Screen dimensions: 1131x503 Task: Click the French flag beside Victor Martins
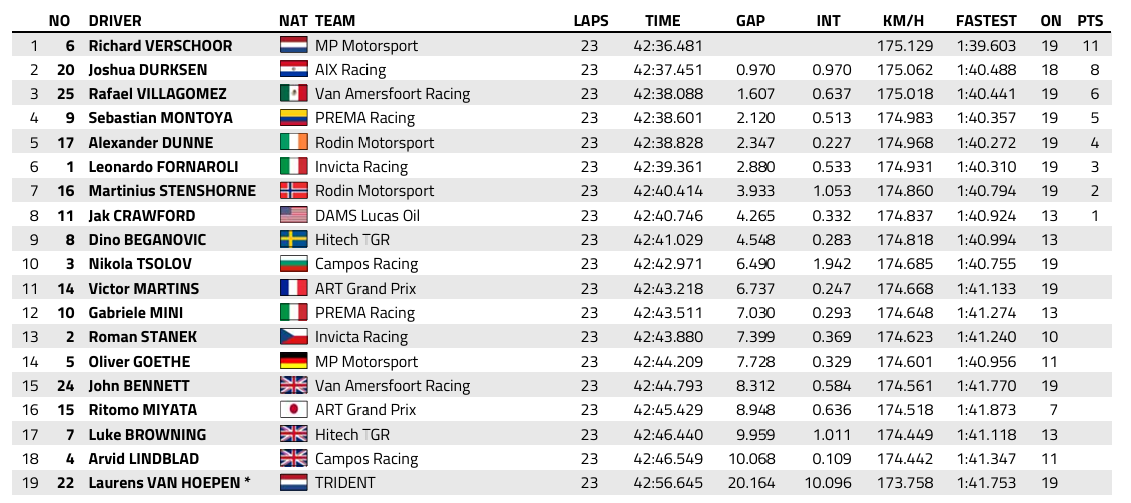pyautogui.click(x=293, y=289)
